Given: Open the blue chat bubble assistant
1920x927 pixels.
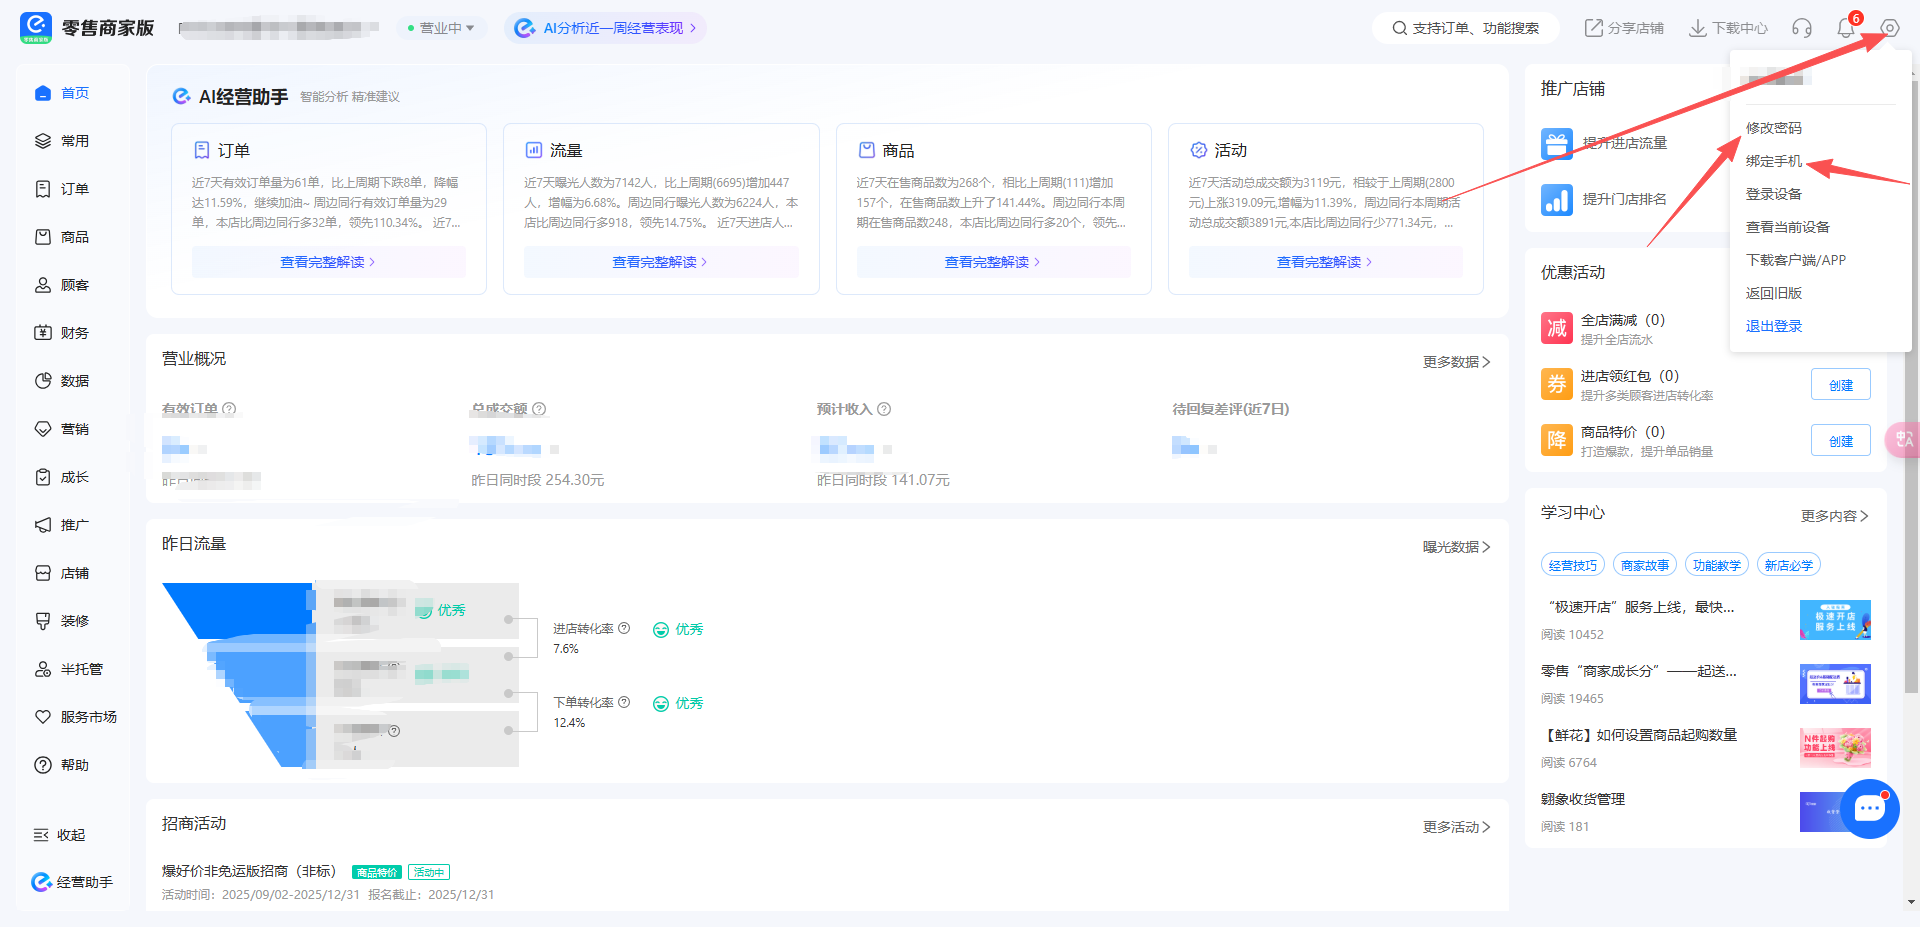Looking at the screenshot, I should pos(1869,808).
